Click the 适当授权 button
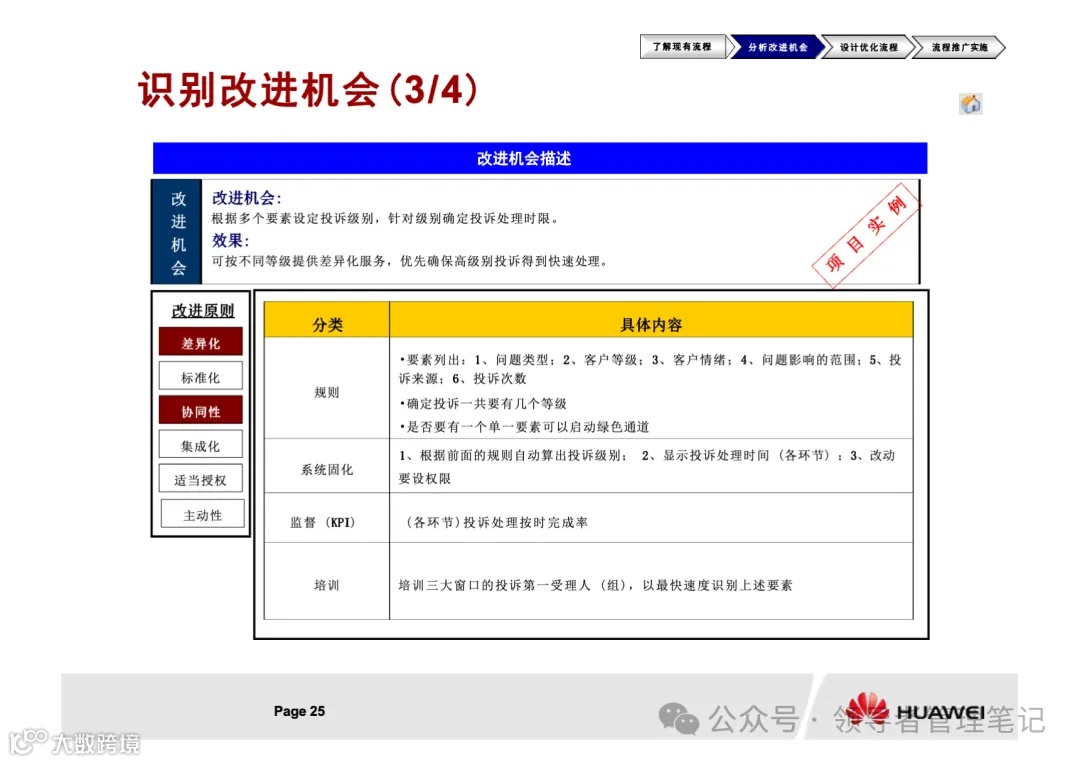The height and width of the screenshot is (763, 1080). tap(200, 478)
